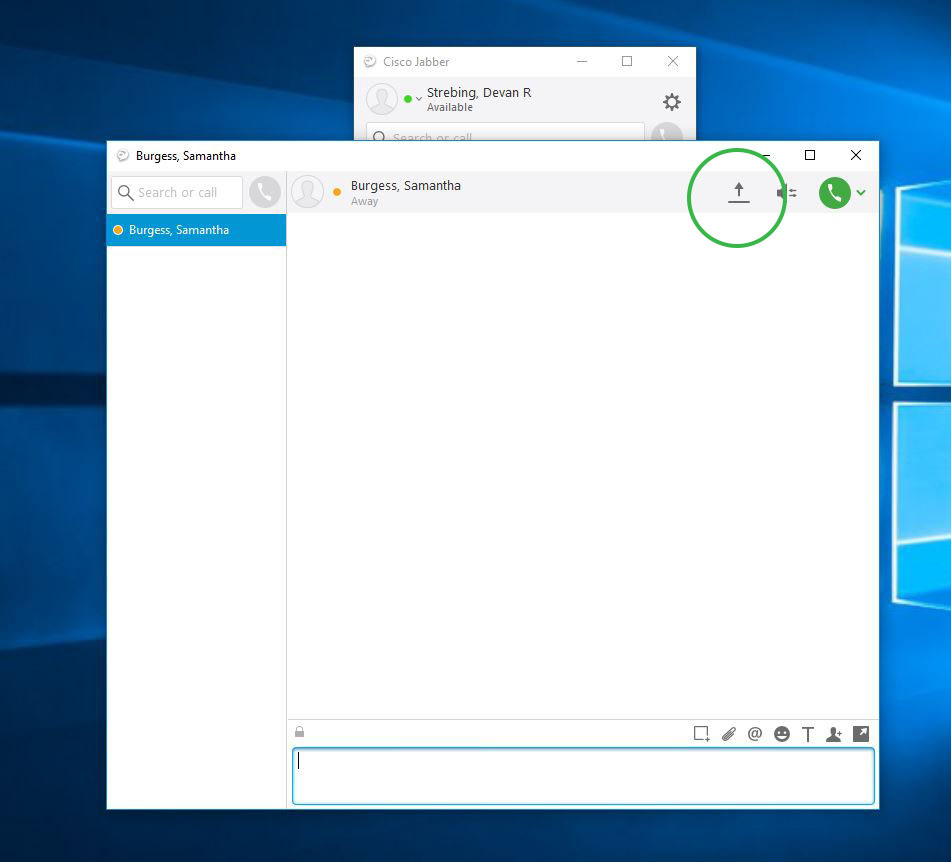Click Burgess, Samantha's avatar in chat header
The image size is (951, 862).
tap(308, 192)
